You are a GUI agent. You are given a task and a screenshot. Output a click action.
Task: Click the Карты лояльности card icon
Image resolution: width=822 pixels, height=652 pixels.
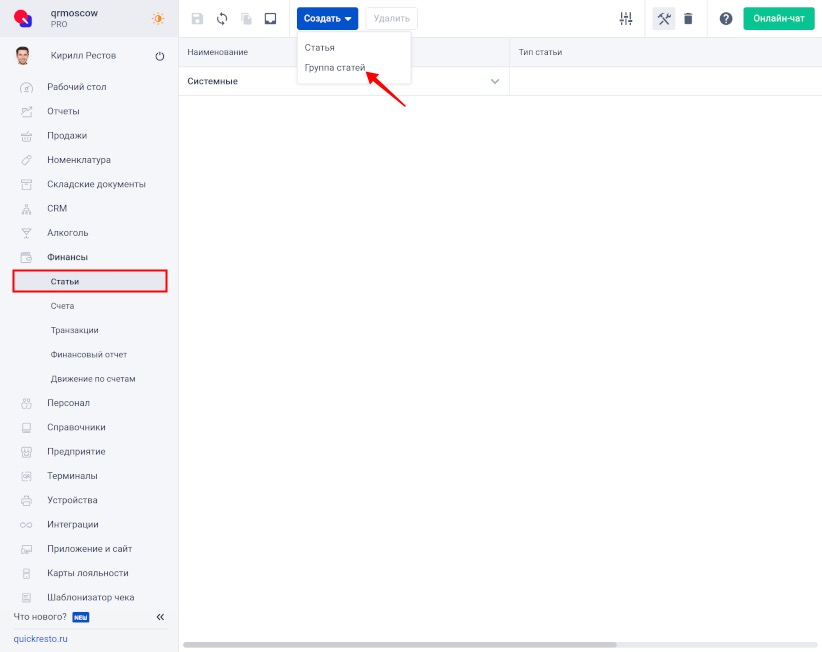[x=26, y=574]
